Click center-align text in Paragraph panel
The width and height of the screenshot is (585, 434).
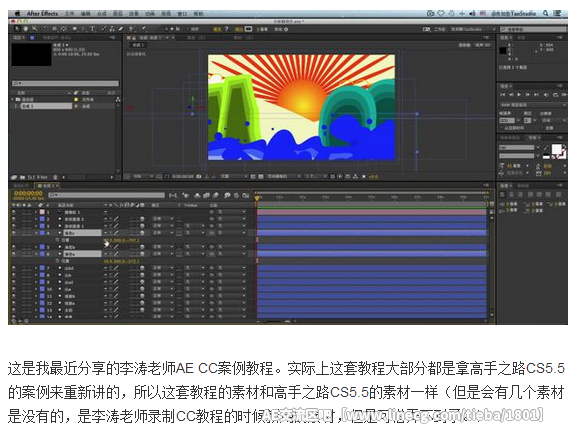(x=513, y=194)
